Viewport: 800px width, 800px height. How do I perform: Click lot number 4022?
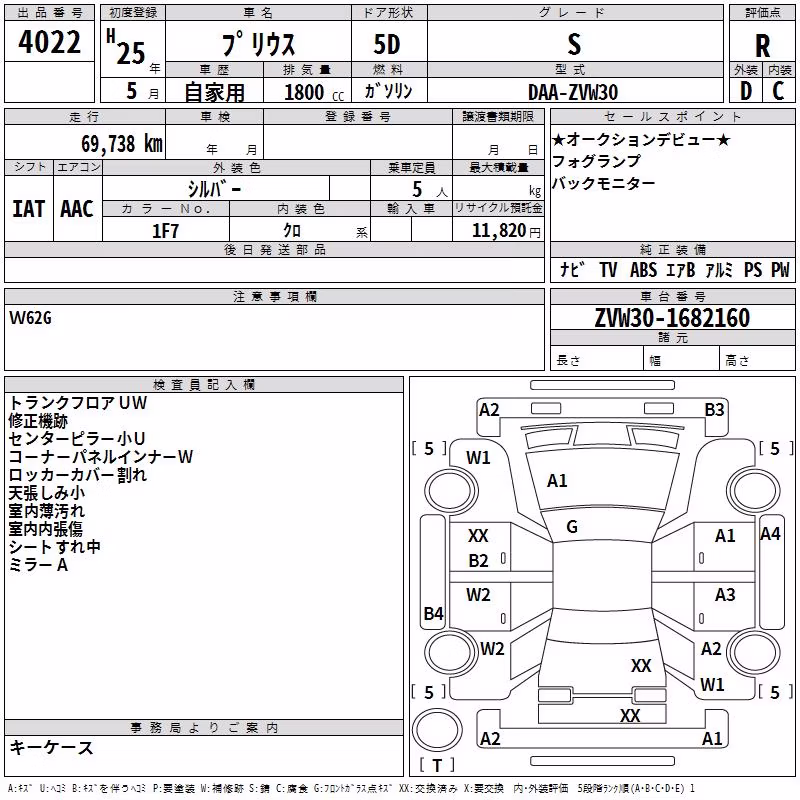point(49,42)
